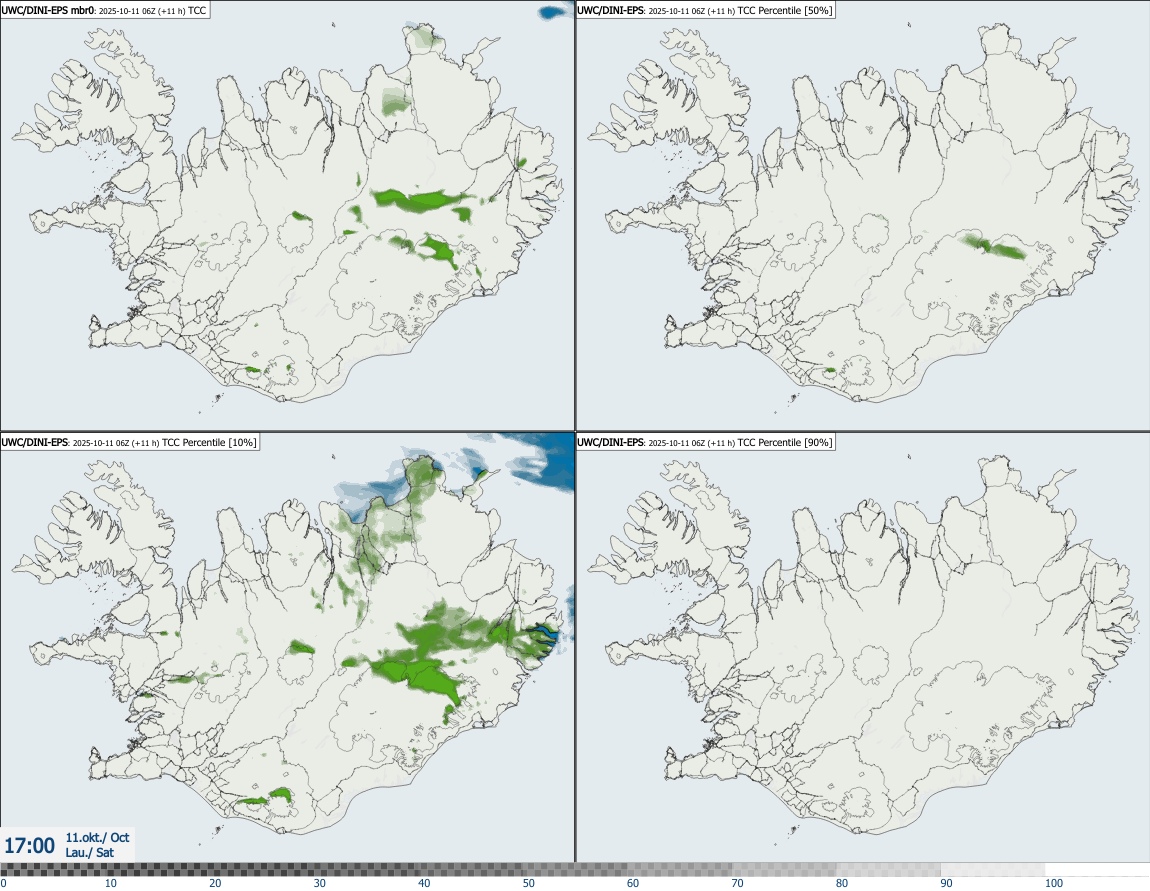Click the 40 tick on cloud scale
Viewport: 1150px width, 891px height.
(424, 883)
